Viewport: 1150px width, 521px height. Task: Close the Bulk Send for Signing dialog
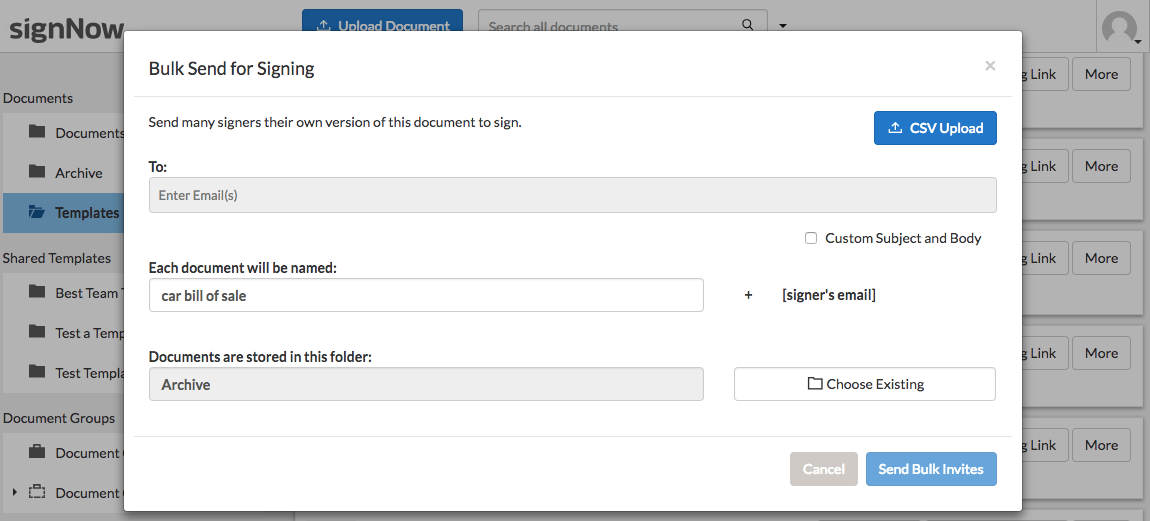(x=990, y=66)
